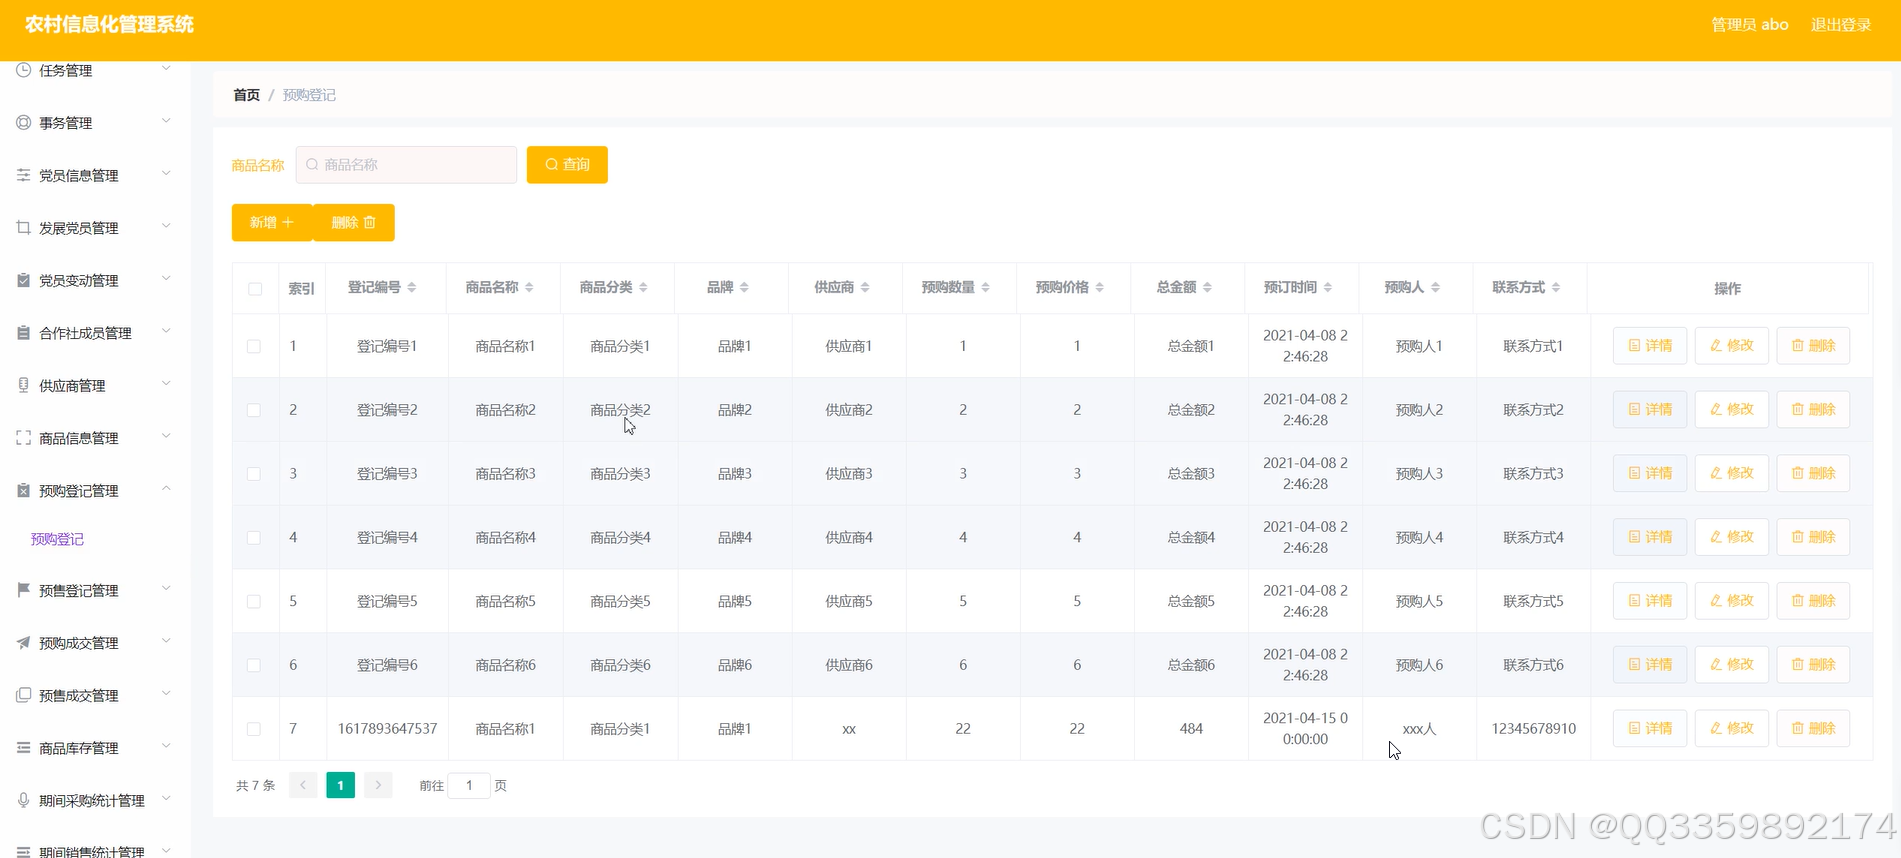Sort by 商品分类 column arrows
1901x858 pixels.
tap(643, 288)
